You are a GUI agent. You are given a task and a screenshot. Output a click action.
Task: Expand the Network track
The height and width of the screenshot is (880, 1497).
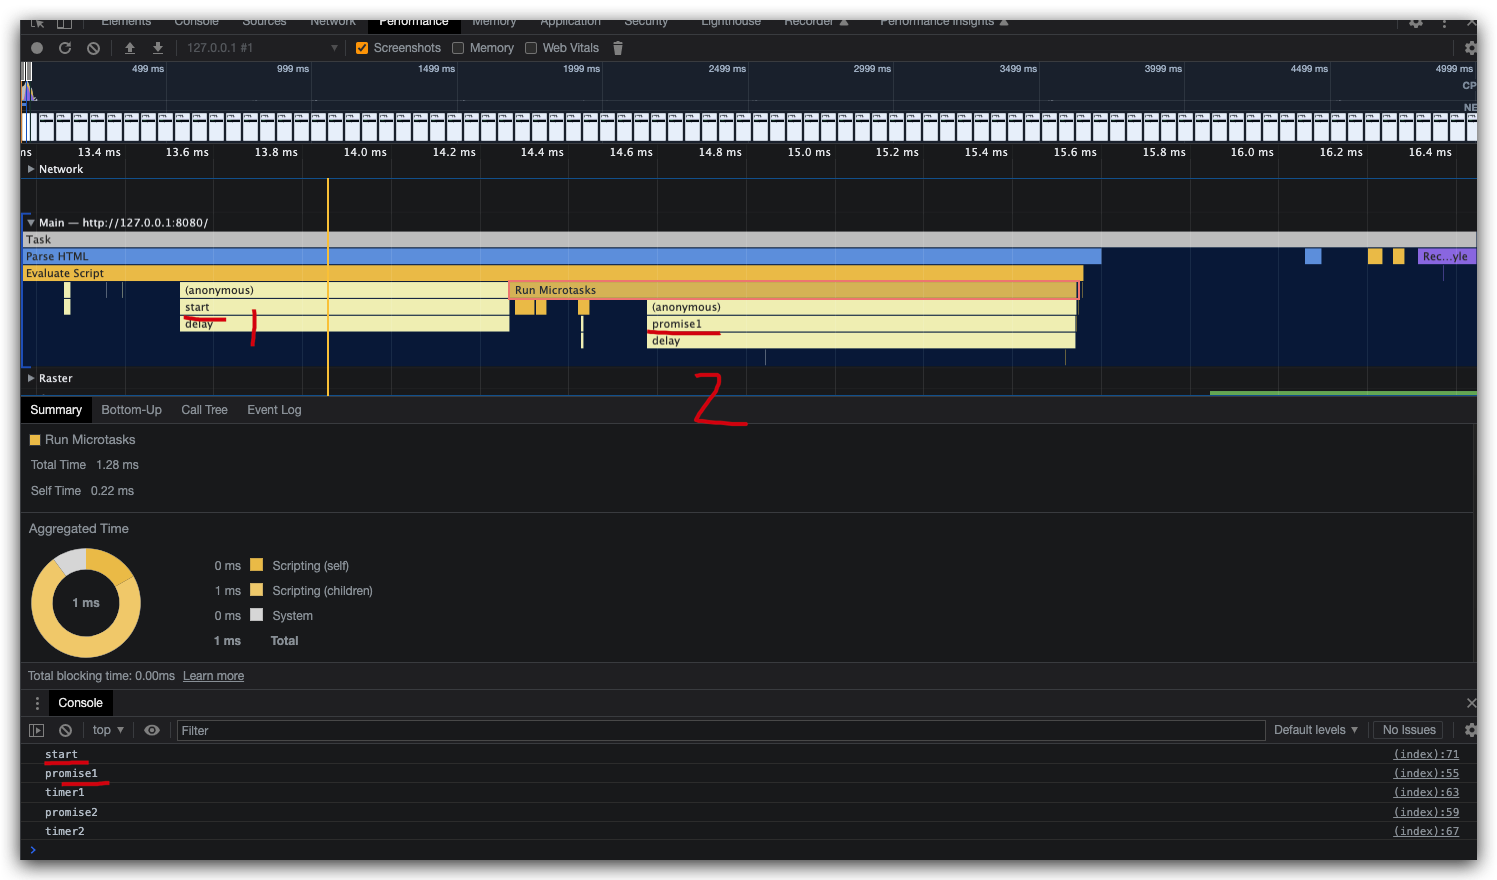(x=31, y=169)
